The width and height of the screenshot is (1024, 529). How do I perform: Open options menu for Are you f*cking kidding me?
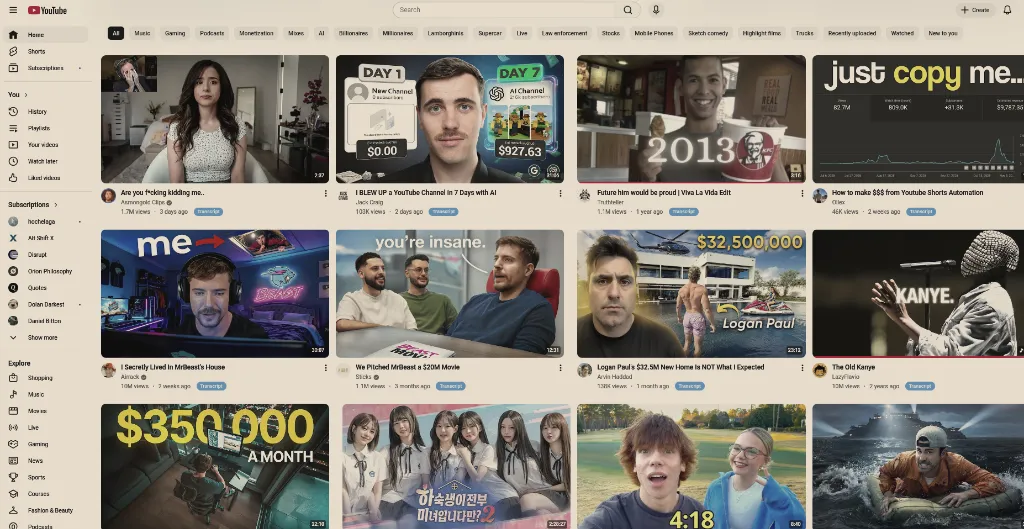[x=325, y=193]
